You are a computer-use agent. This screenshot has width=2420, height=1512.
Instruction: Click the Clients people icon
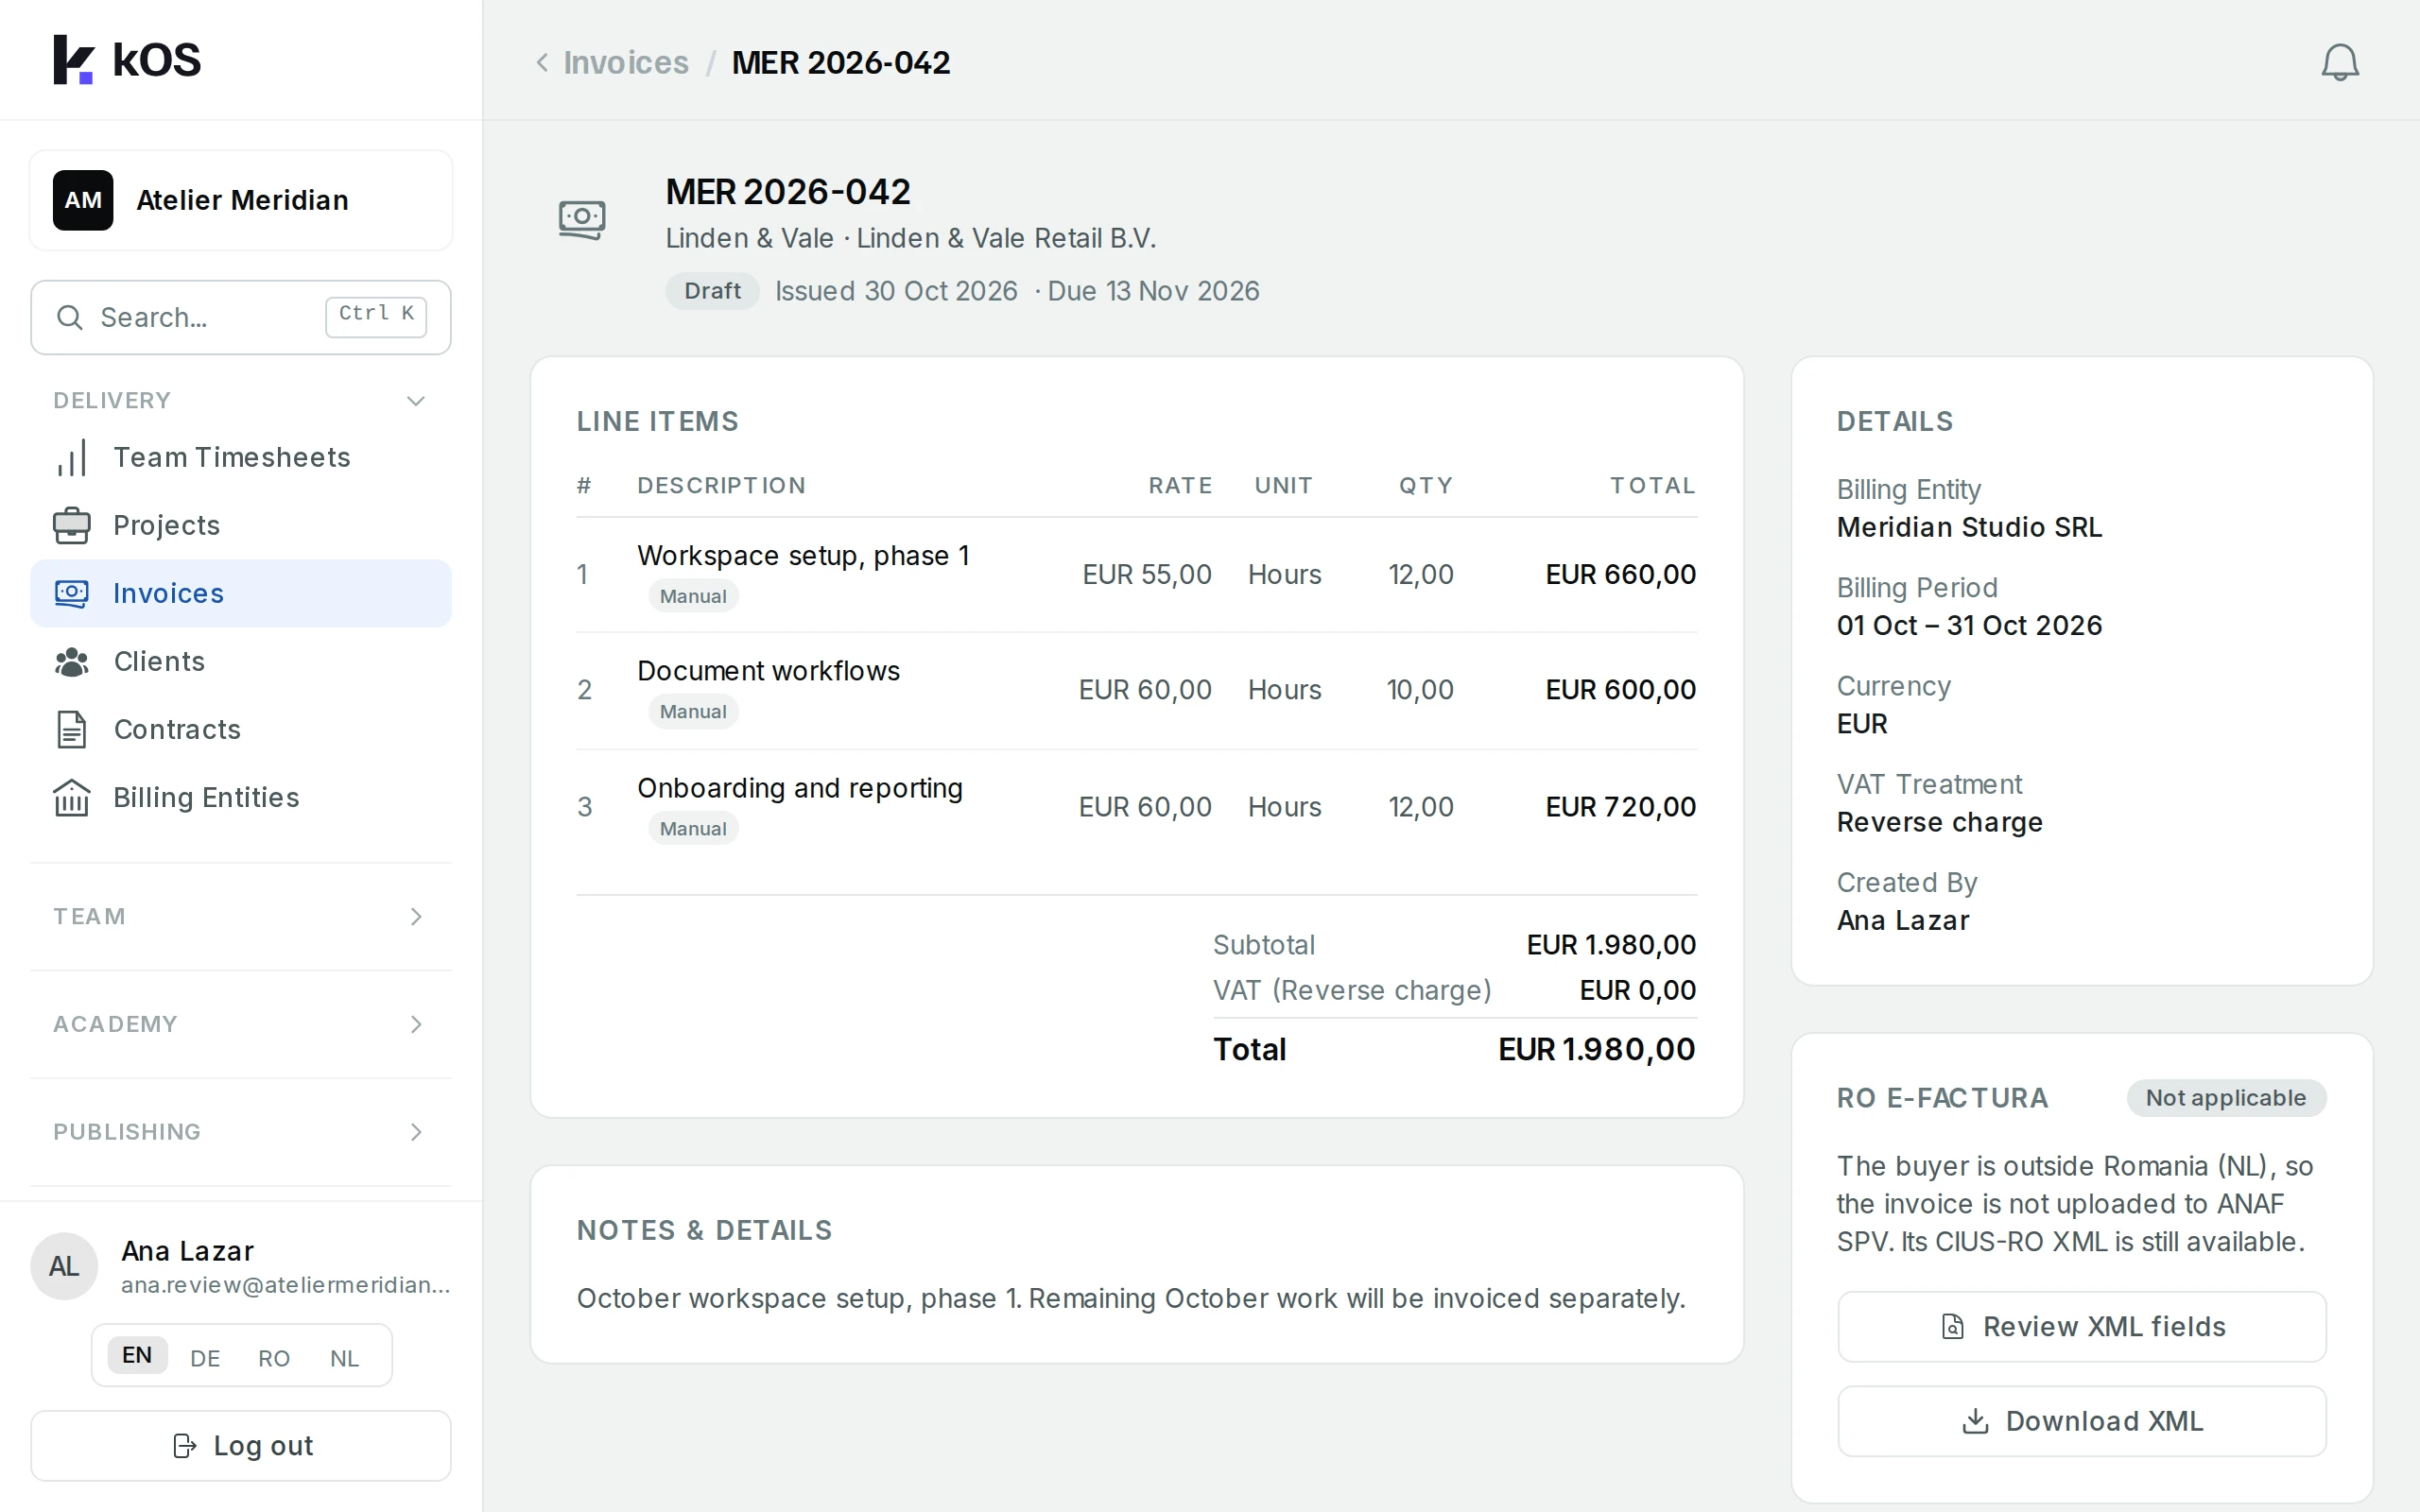72,661
